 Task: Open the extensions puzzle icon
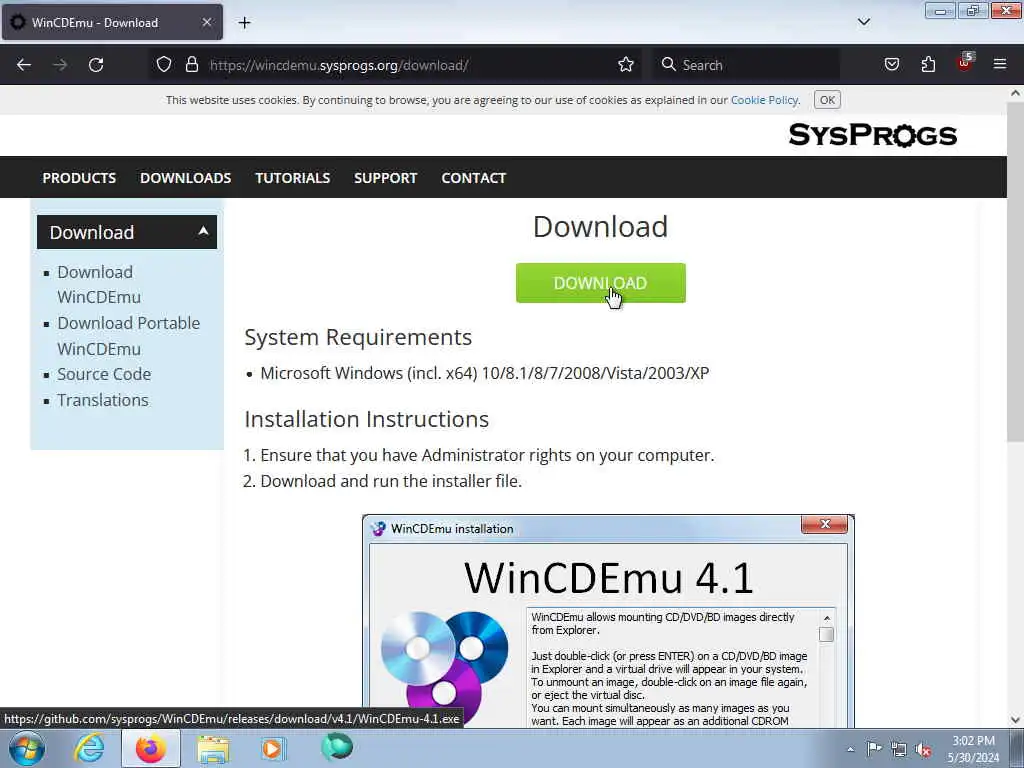928,65
